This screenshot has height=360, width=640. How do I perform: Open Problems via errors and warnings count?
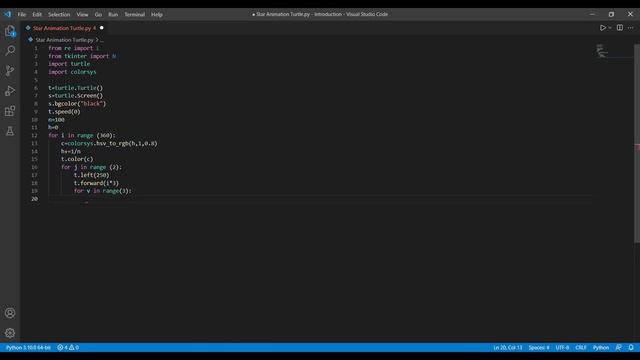coord(68,348)
